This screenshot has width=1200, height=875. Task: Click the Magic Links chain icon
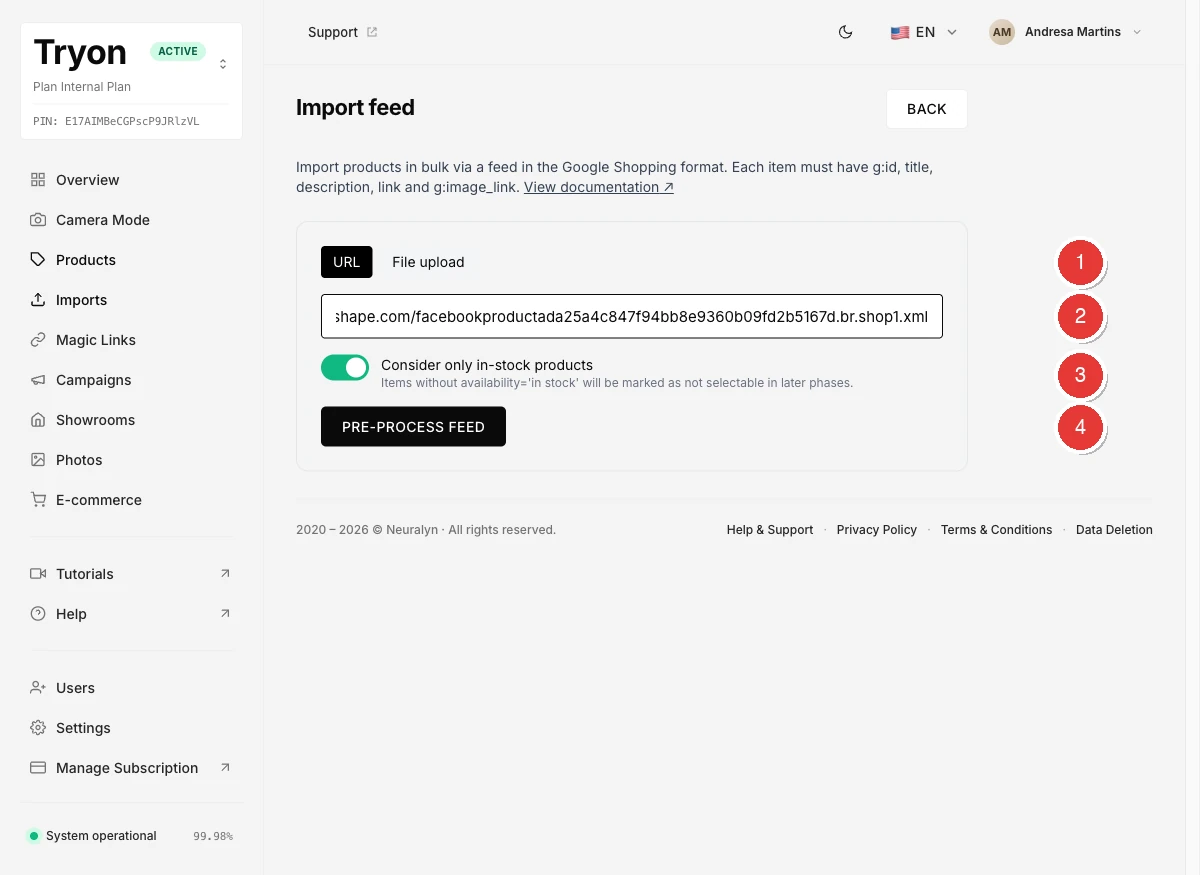[x=38, y=340]
